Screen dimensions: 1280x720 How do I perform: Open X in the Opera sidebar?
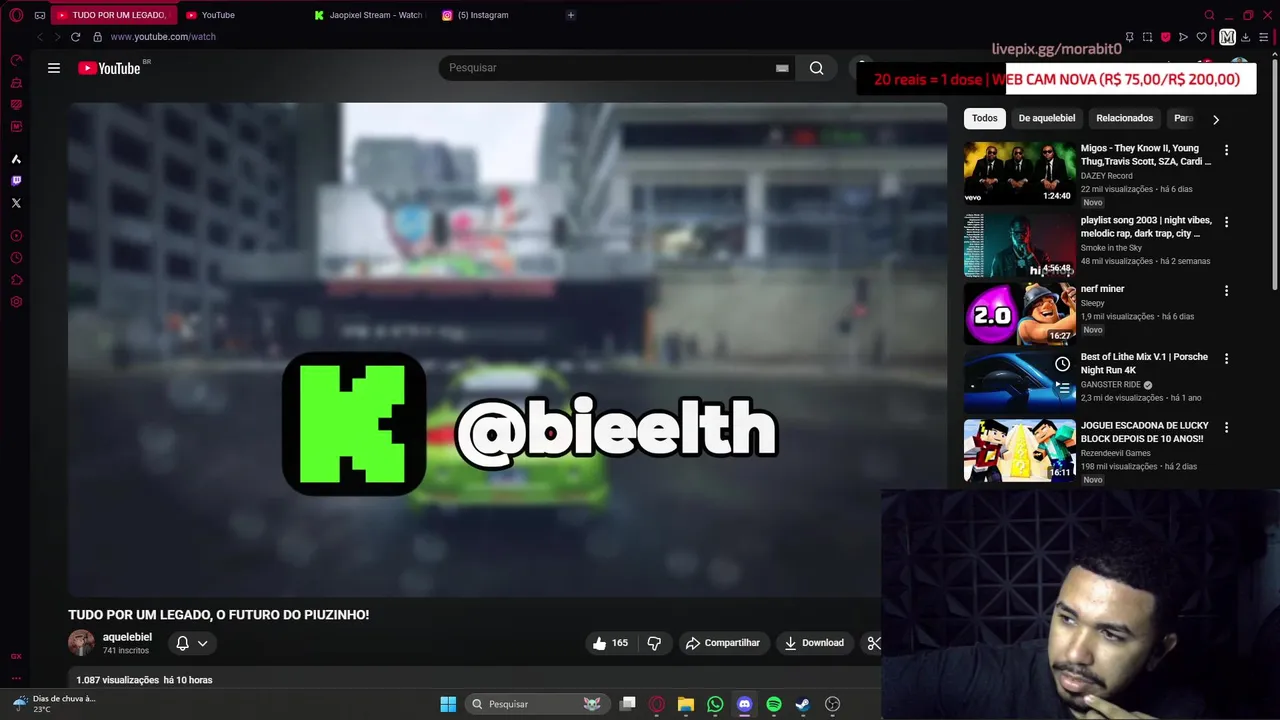(16, 203)
